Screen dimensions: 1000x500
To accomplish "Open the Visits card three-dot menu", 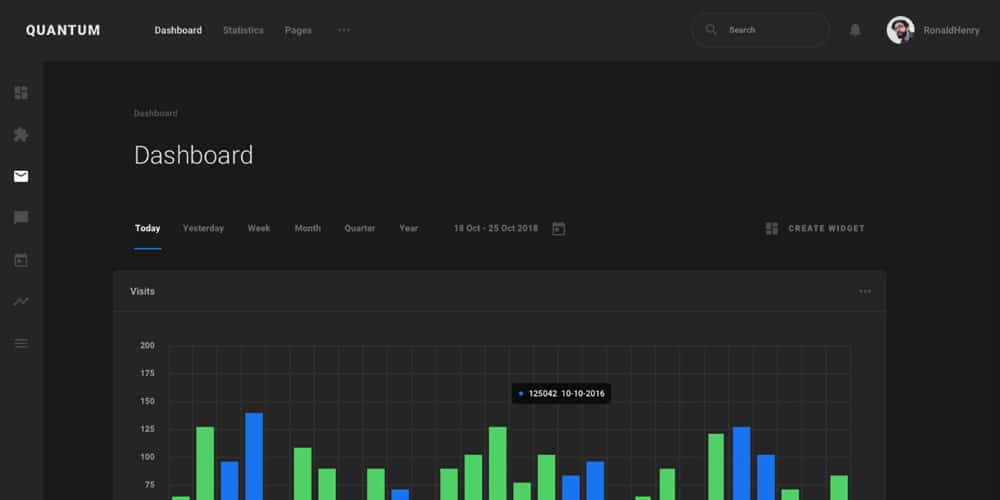I will (865, 291).
